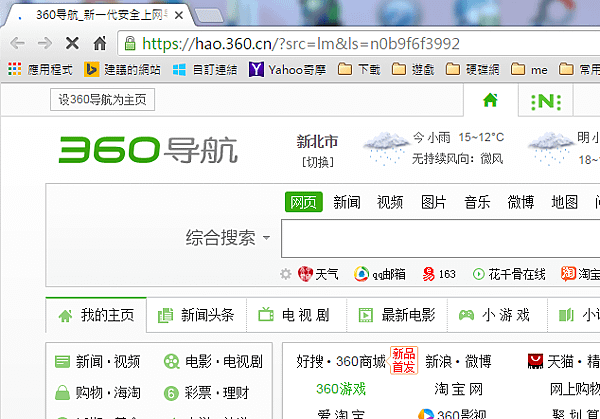Open a new tab button
The image size is (600, 419).
pos(209,16)
